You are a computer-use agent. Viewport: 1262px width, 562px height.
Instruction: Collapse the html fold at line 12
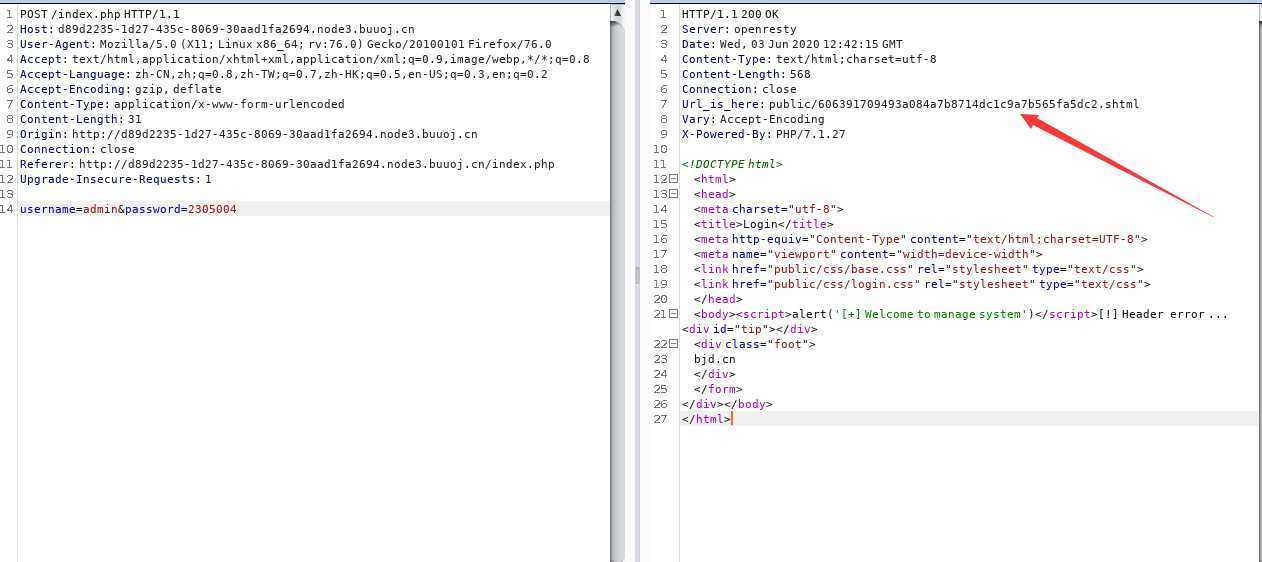(x=674, y=179)
